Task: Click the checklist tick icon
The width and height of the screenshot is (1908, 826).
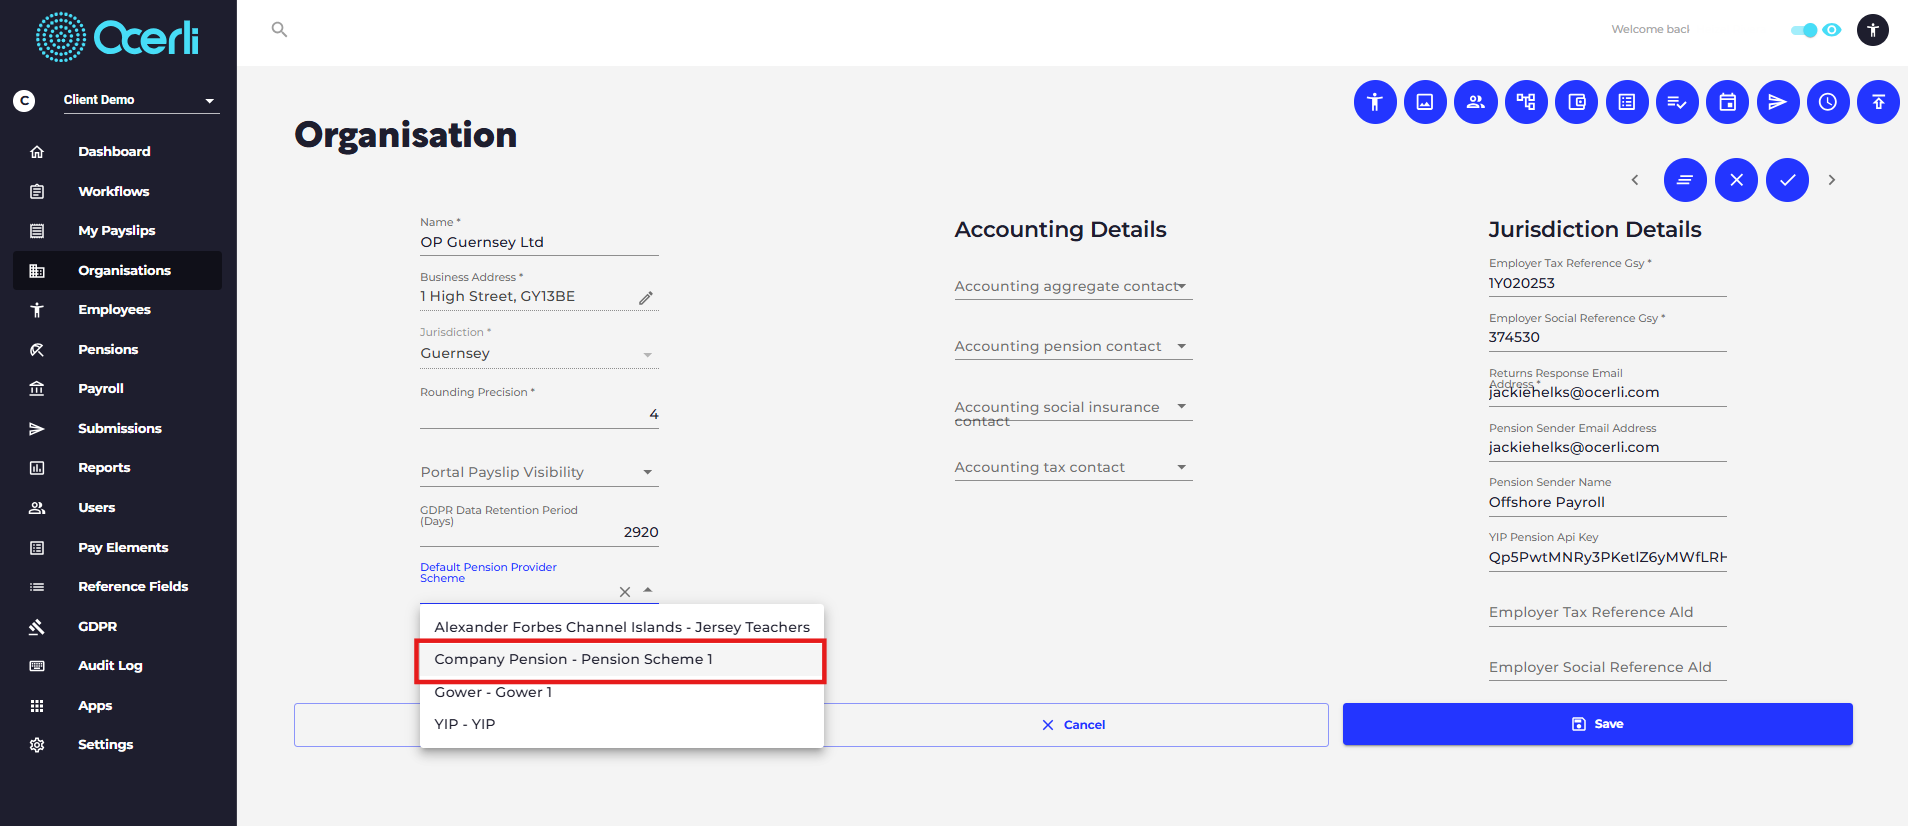Action: click(x=1677, y=102)
